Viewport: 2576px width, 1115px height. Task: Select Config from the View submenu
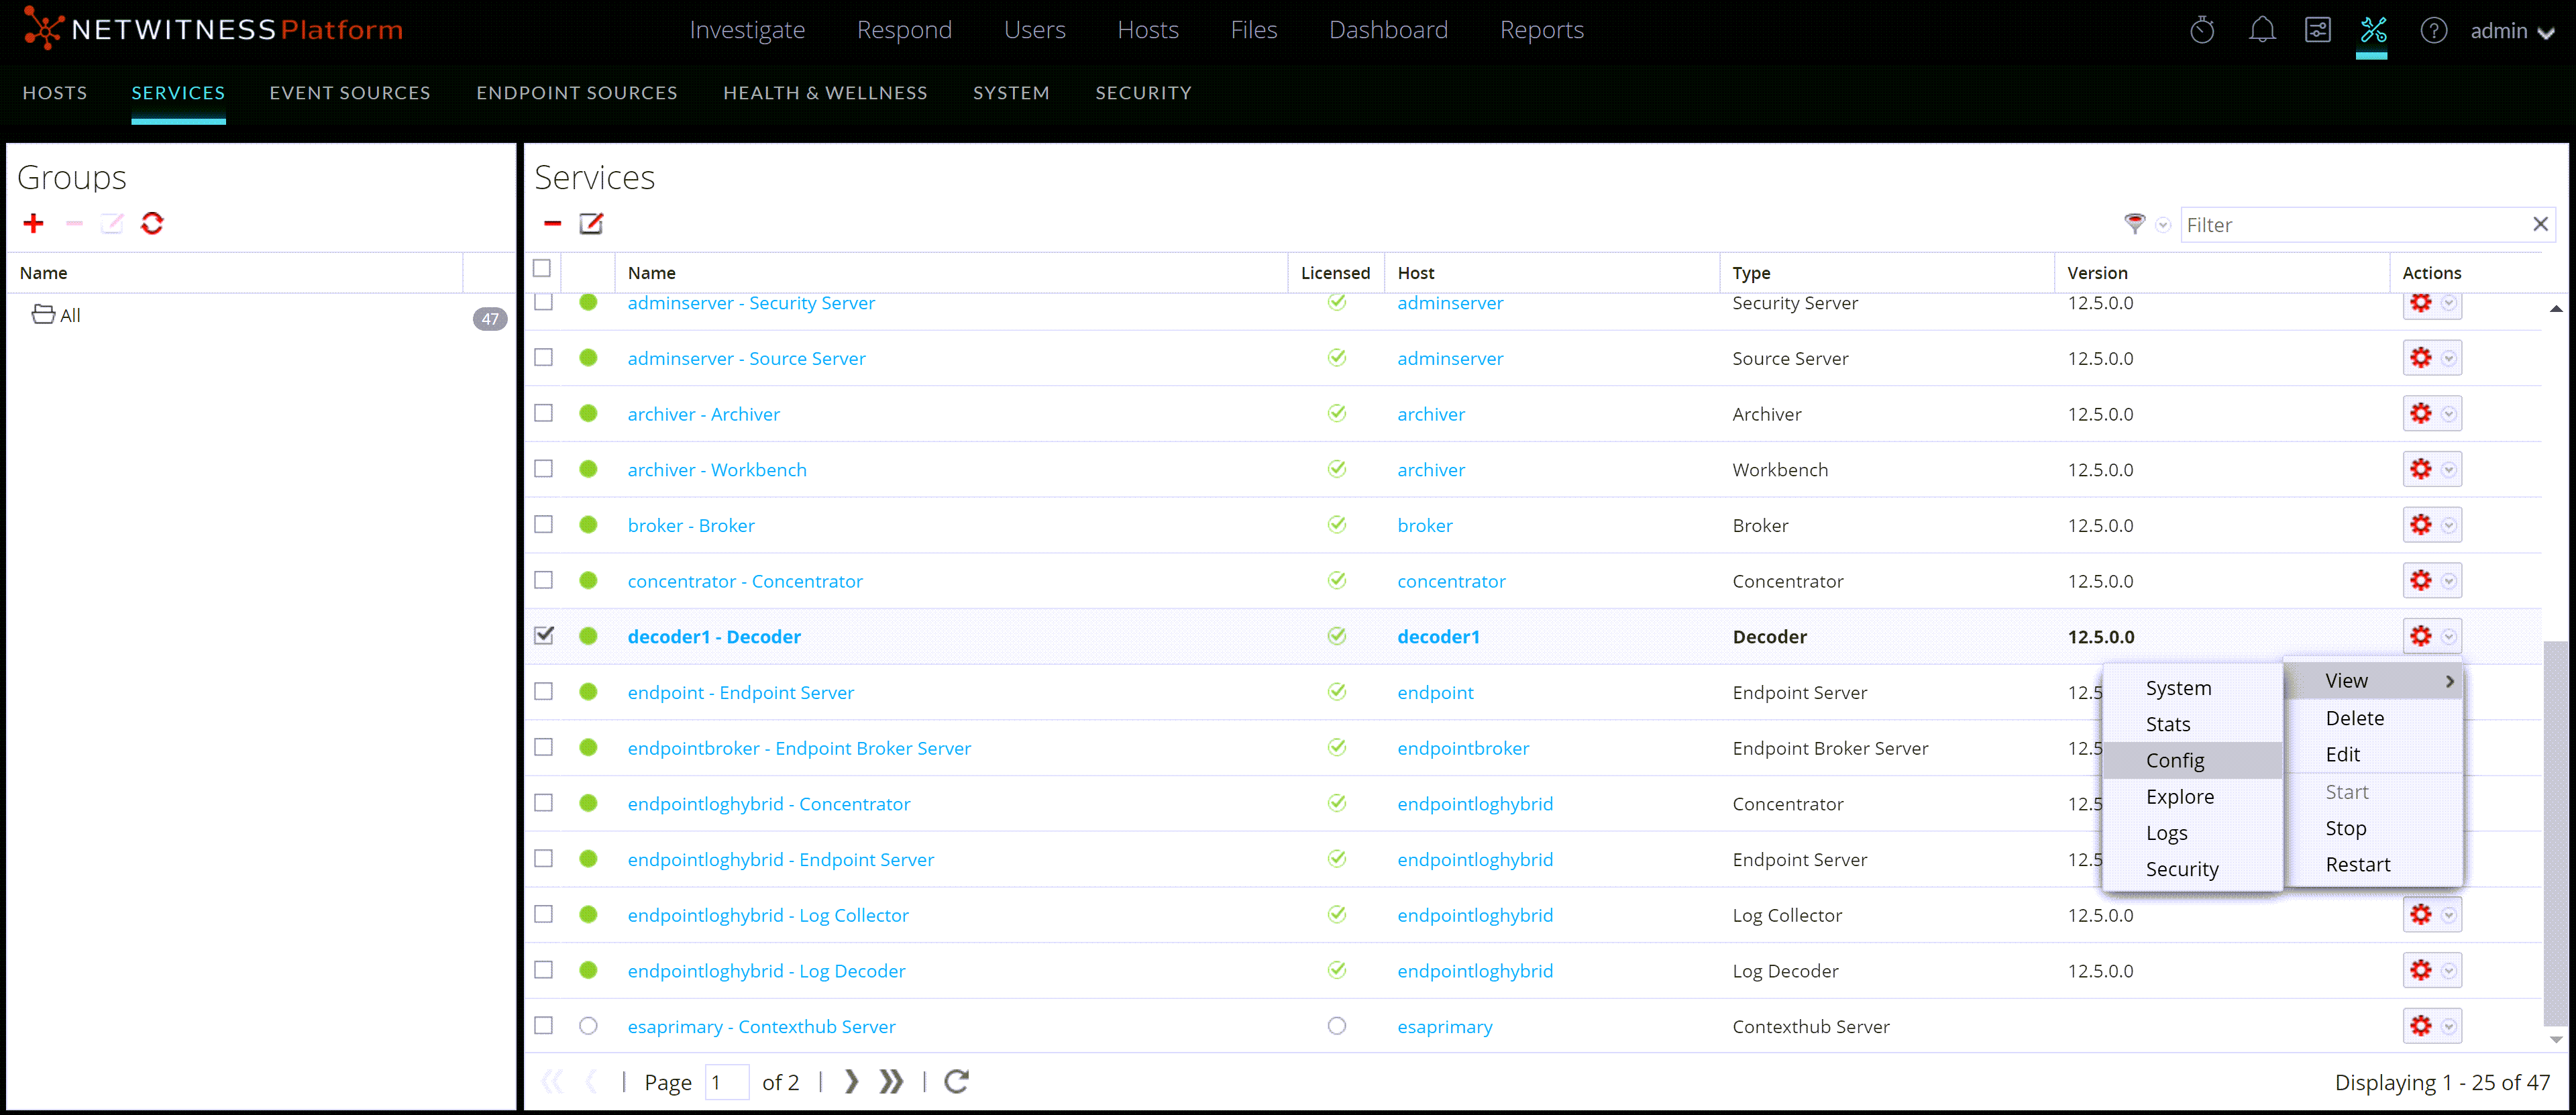2174,760
